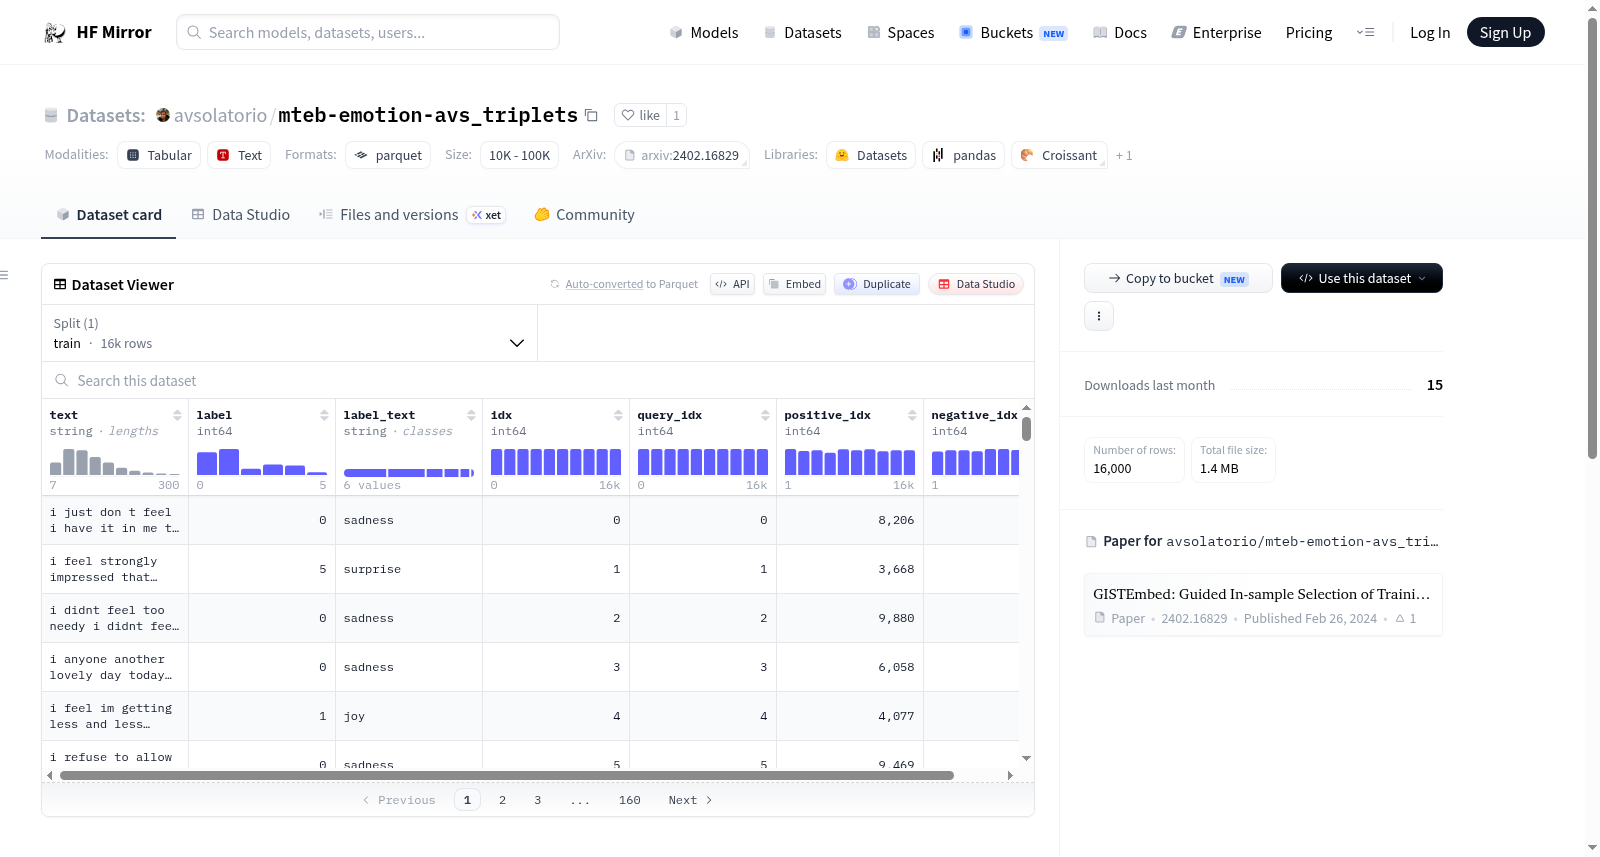Viewport: 1600px width, 857px height.
Task: Click the sort icon on query_idx column
Action: (x=765, y=415)
